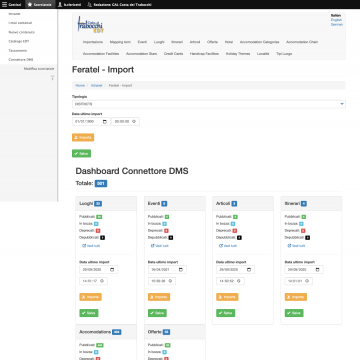Open Vedi tutti link in Itinerari card
This screenshot has width=360, height=360.
296,246
